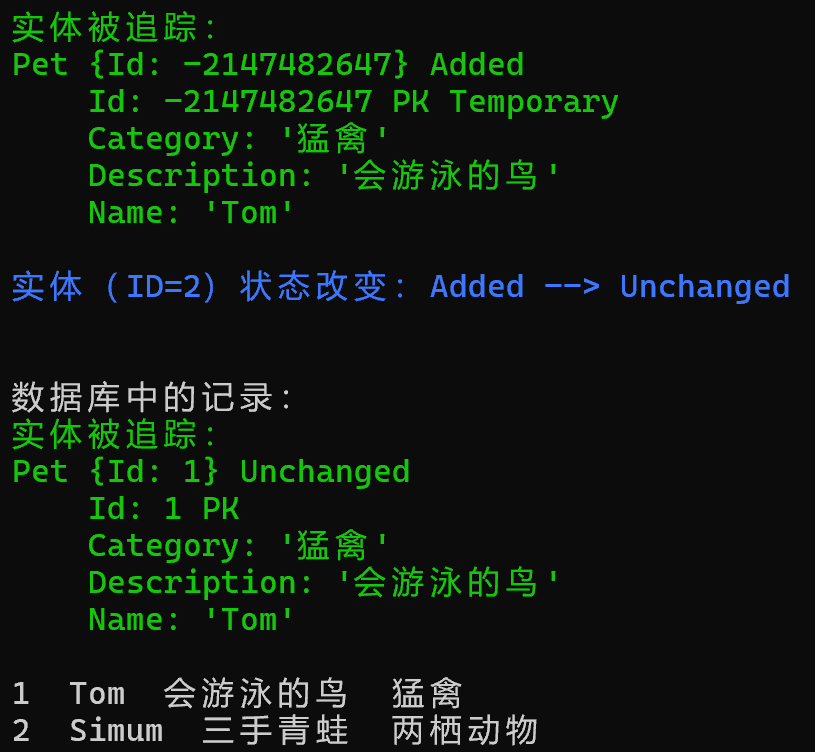
Task: Click the 'Pet {Id: -2147482647} Added' line
Action: (x=268, y=65)
